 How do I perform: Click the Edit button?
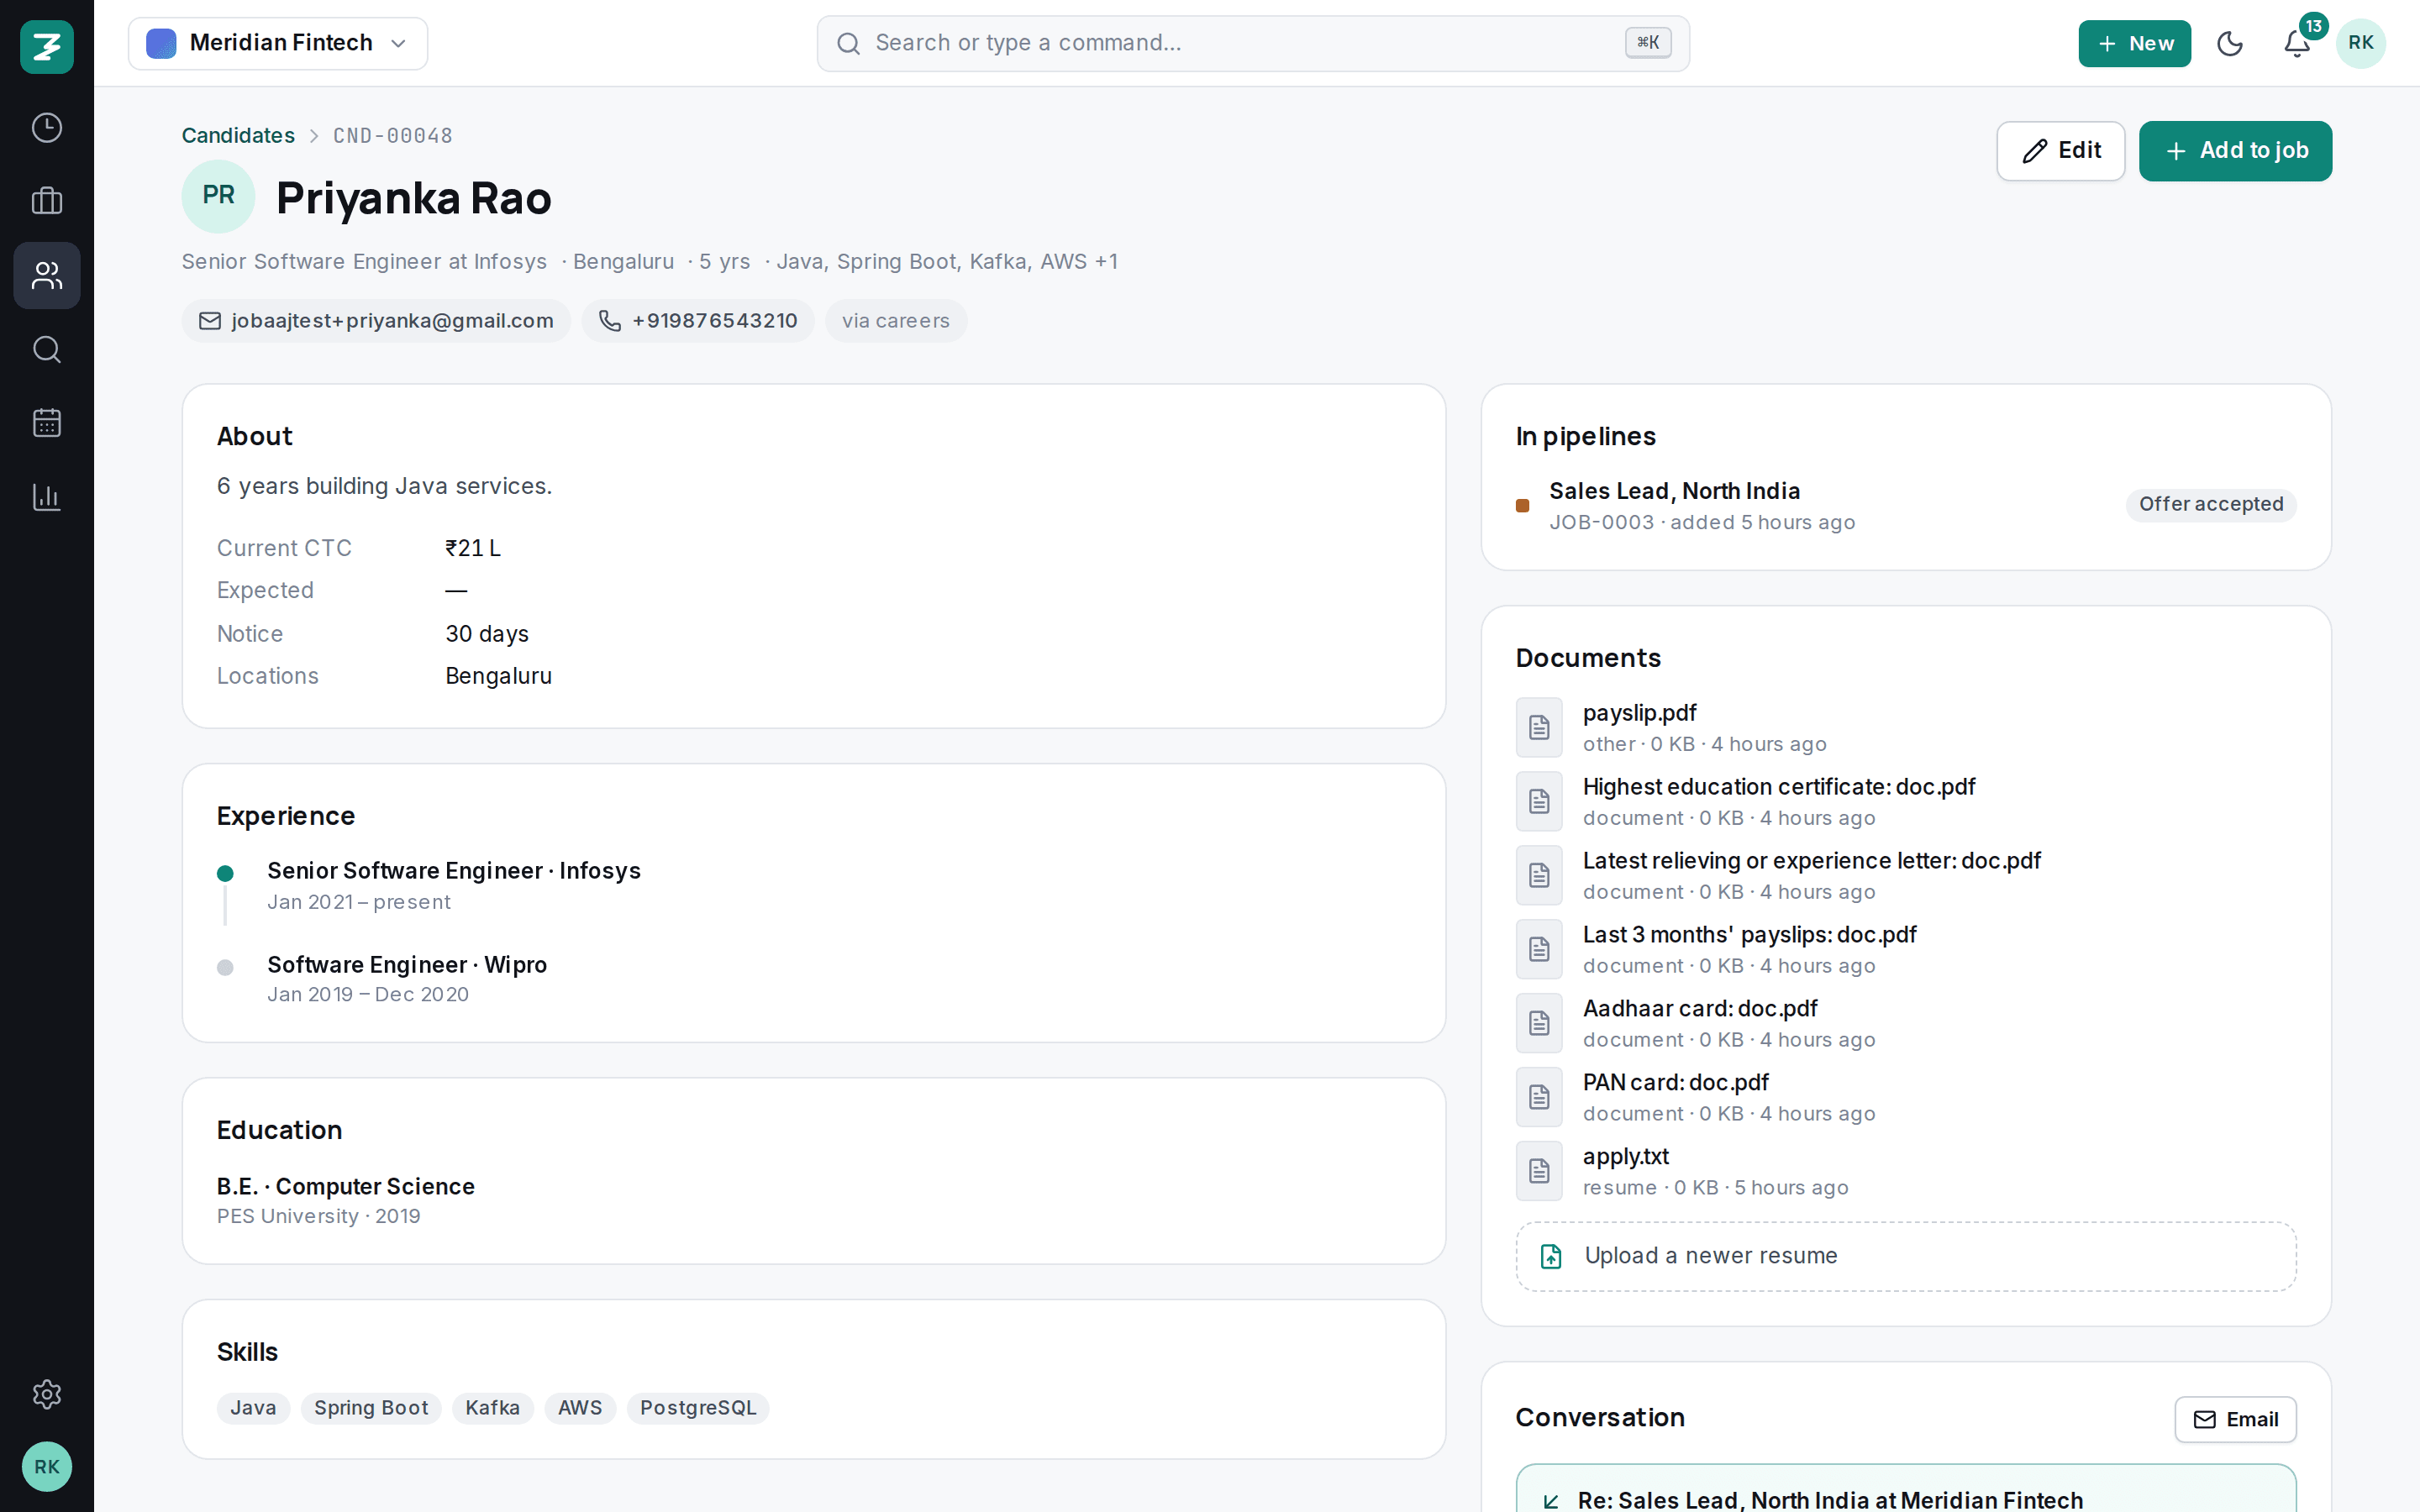2060,151
